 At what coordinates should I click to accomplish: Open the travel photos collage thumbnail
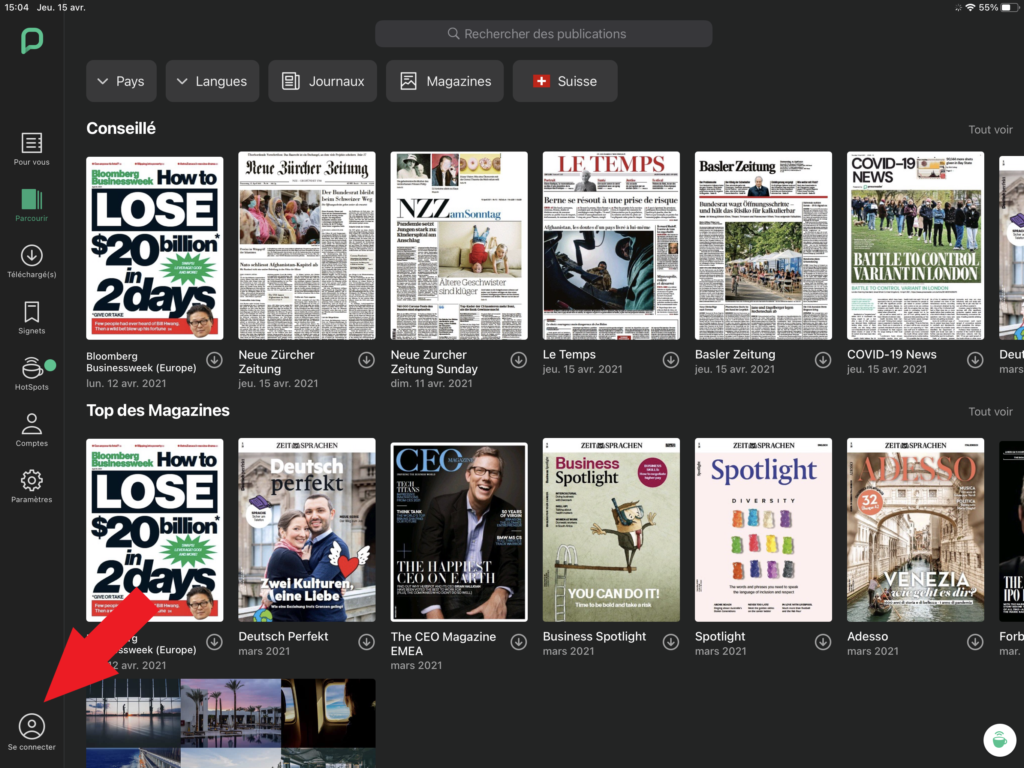[x=231, y=723]
